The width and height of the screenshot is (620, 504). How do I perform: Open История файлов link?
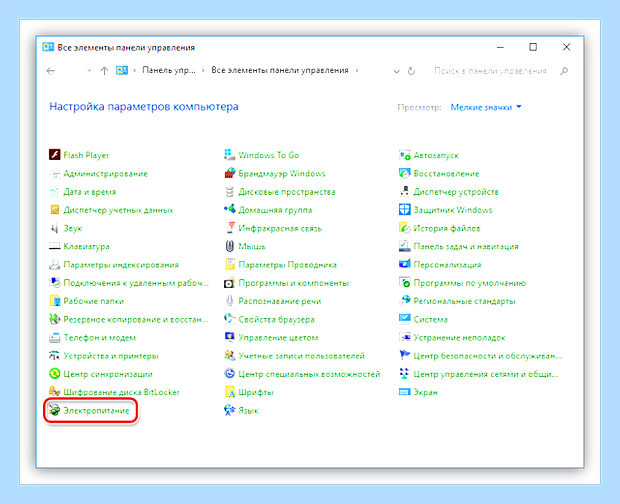[x=447, y=228]
